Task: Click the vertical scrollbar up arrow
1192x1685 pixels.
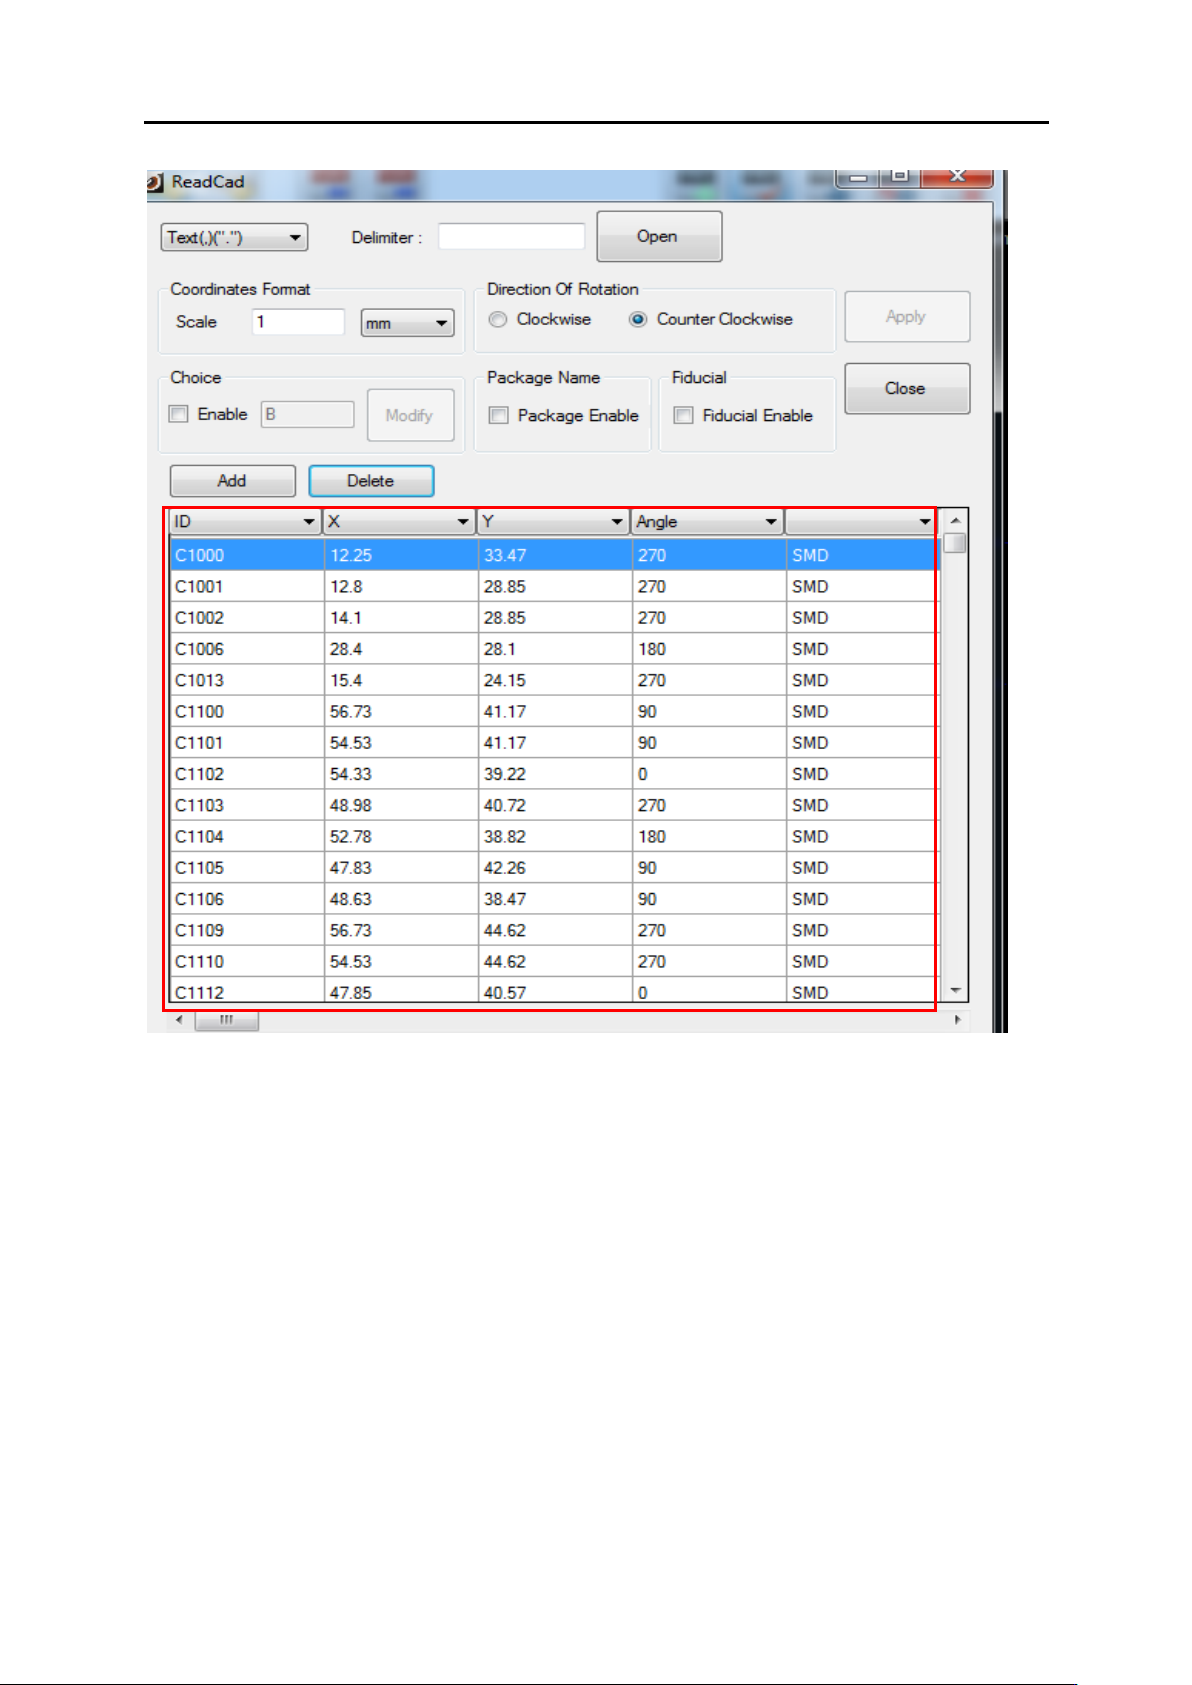Action: pyautogui.click(x=955, y=521)
